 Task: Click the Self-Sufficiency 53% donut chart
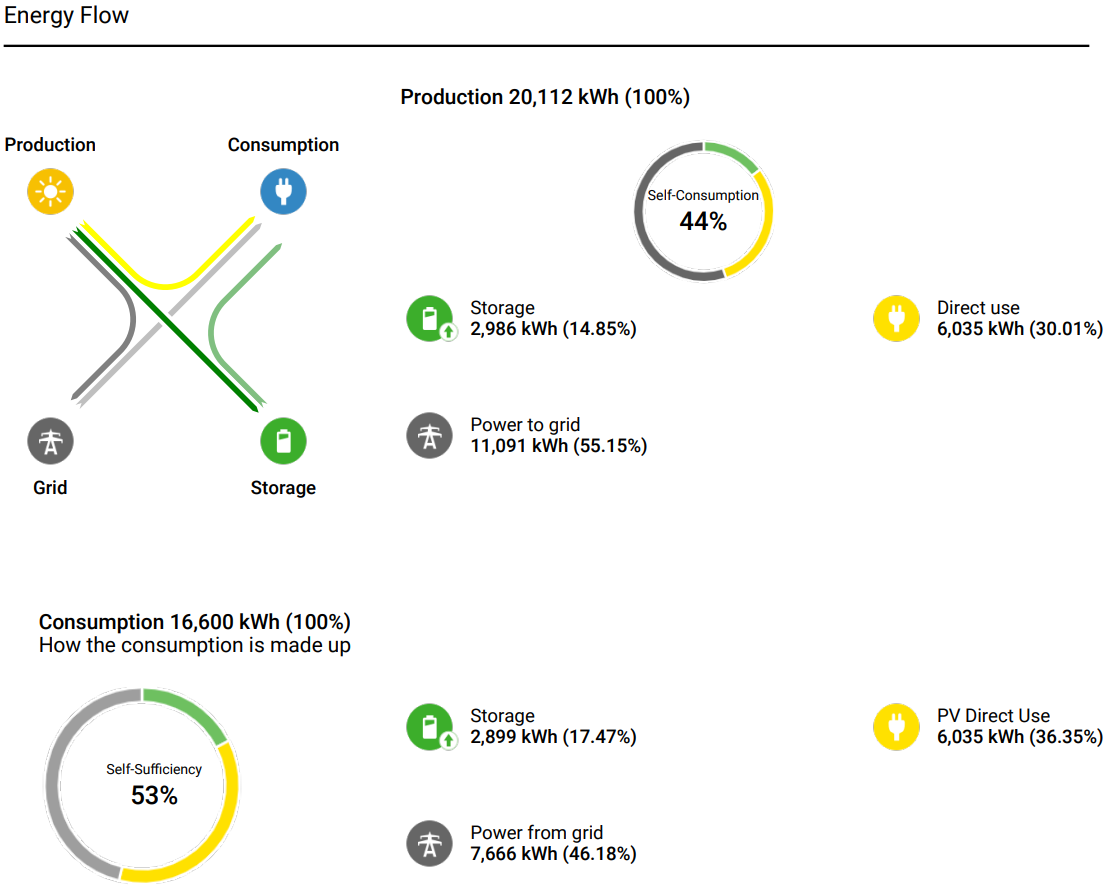[x=142, y=785]
